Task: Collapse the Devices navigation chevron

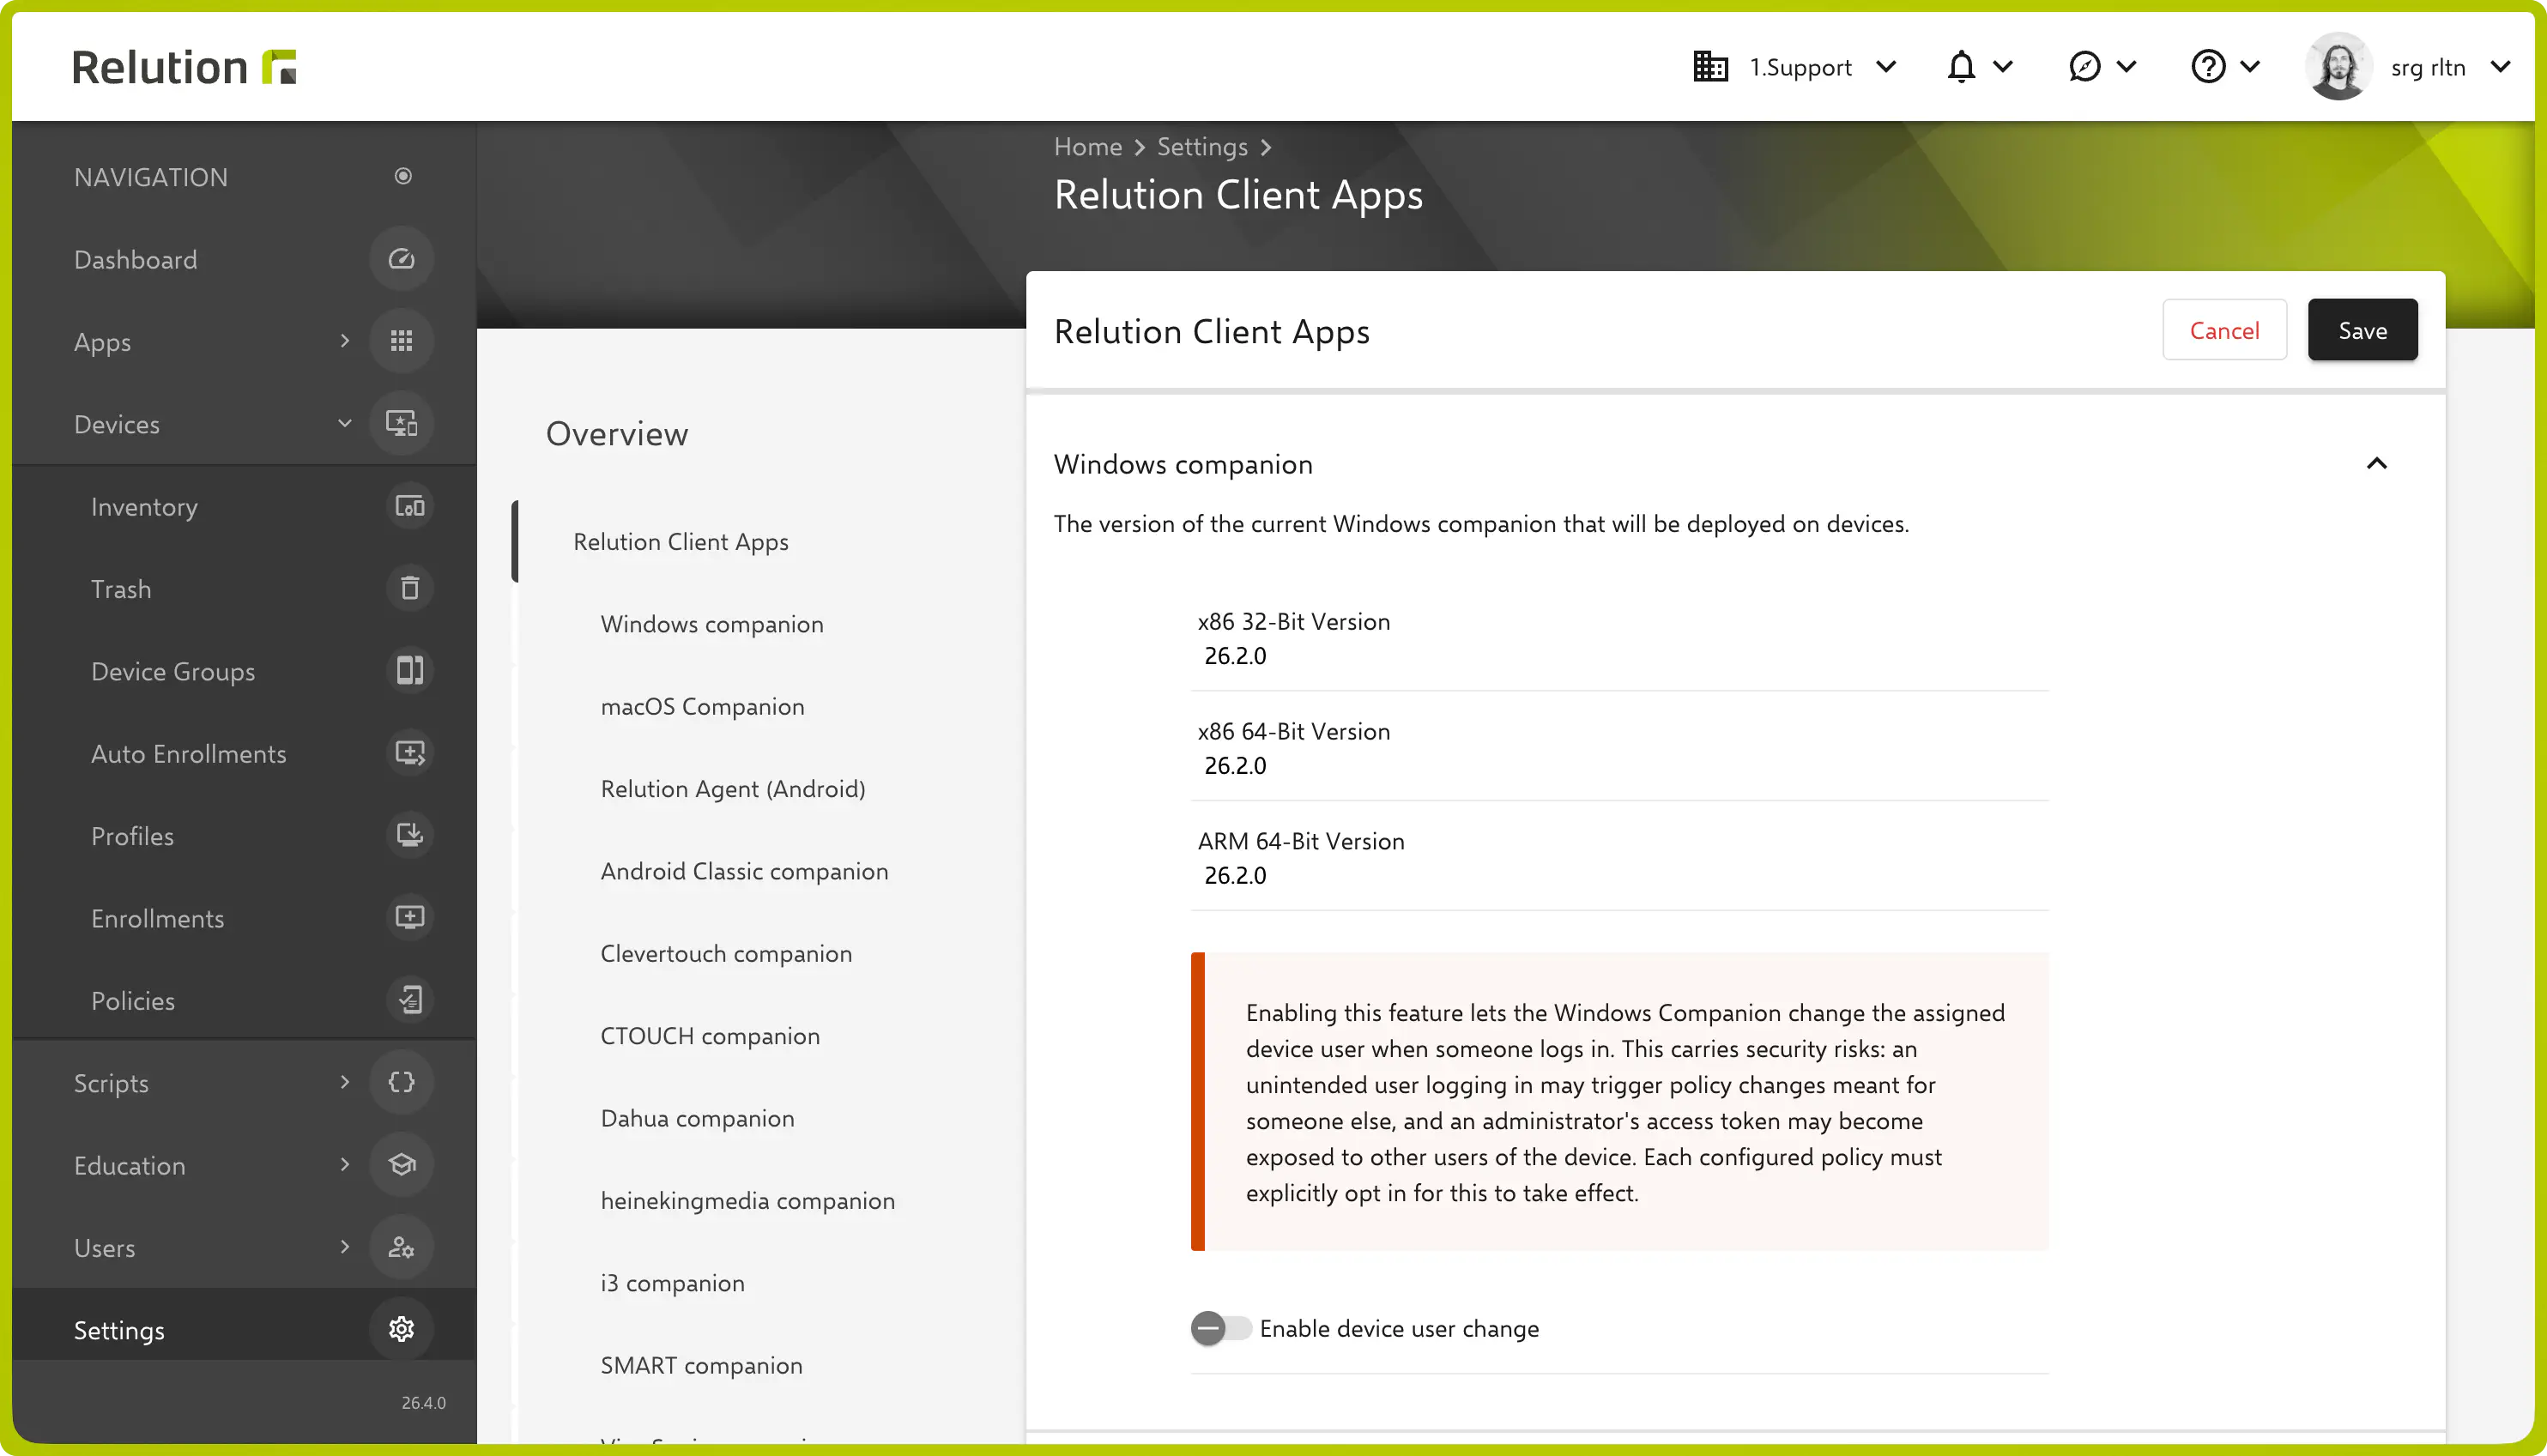Action: click(345, 424)
